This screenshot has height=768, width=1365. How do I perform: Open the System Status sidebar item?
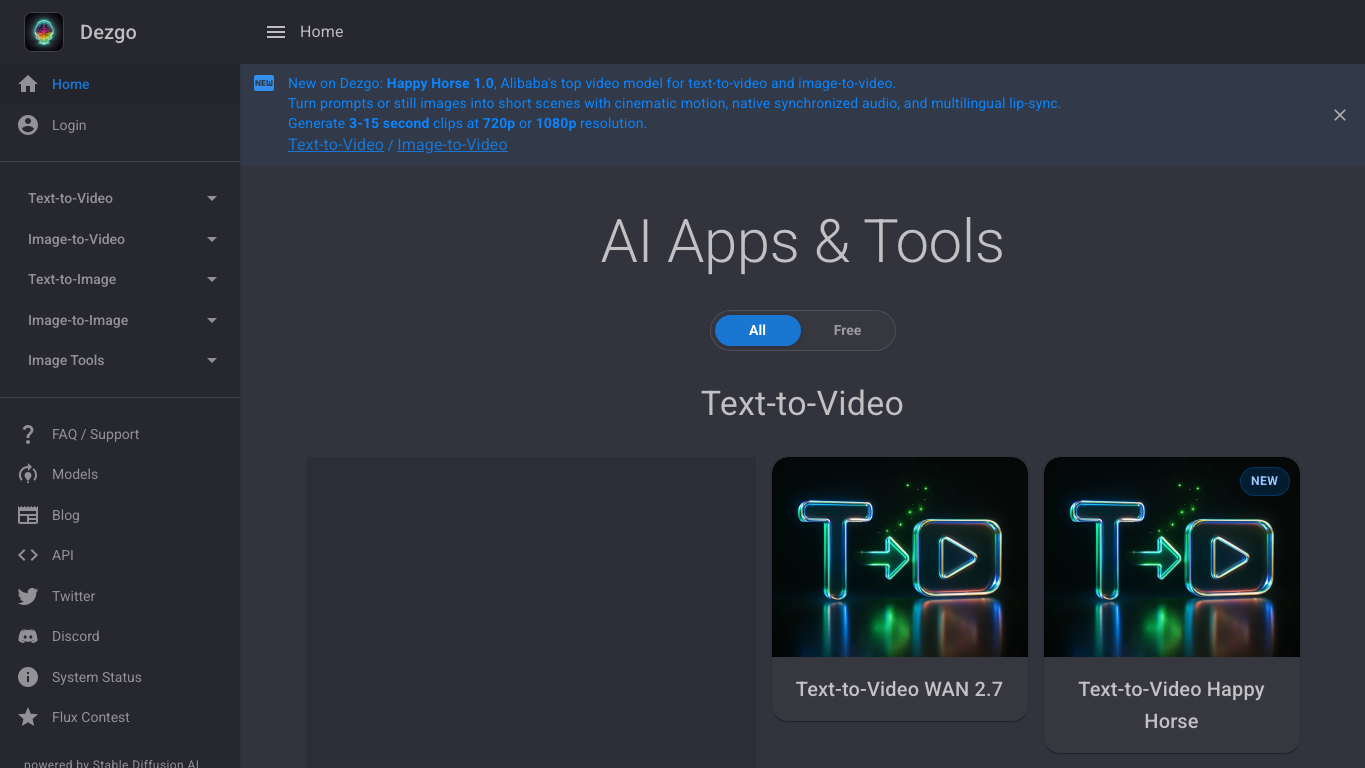[120, 677]
